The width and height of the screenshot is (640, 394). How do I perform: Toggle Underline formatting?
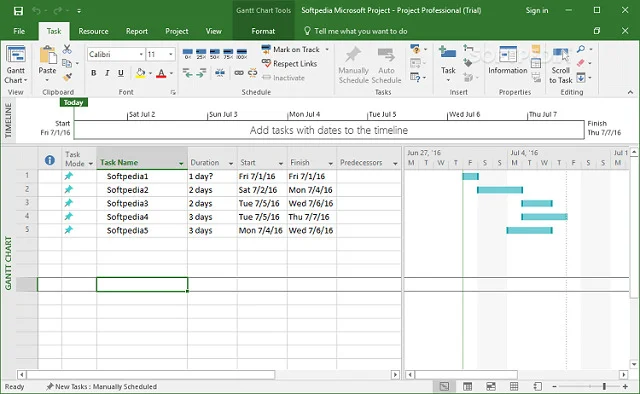click(x=121, y=73)
